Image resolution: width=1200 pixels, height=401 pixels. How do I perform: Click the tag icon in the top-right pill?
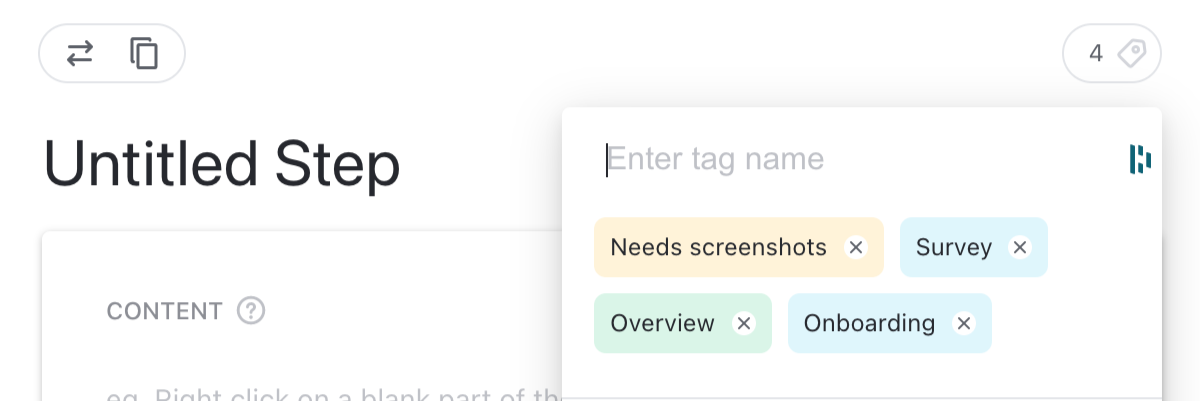pos(1132,53)
